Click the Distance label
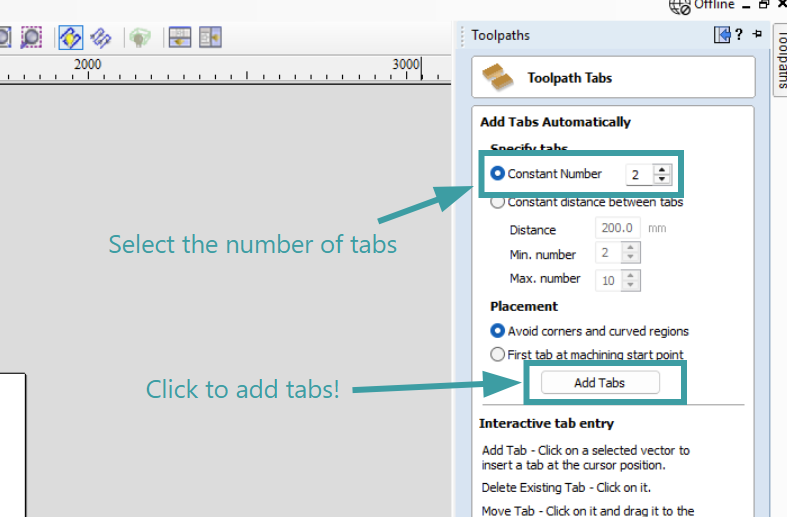 533,230
